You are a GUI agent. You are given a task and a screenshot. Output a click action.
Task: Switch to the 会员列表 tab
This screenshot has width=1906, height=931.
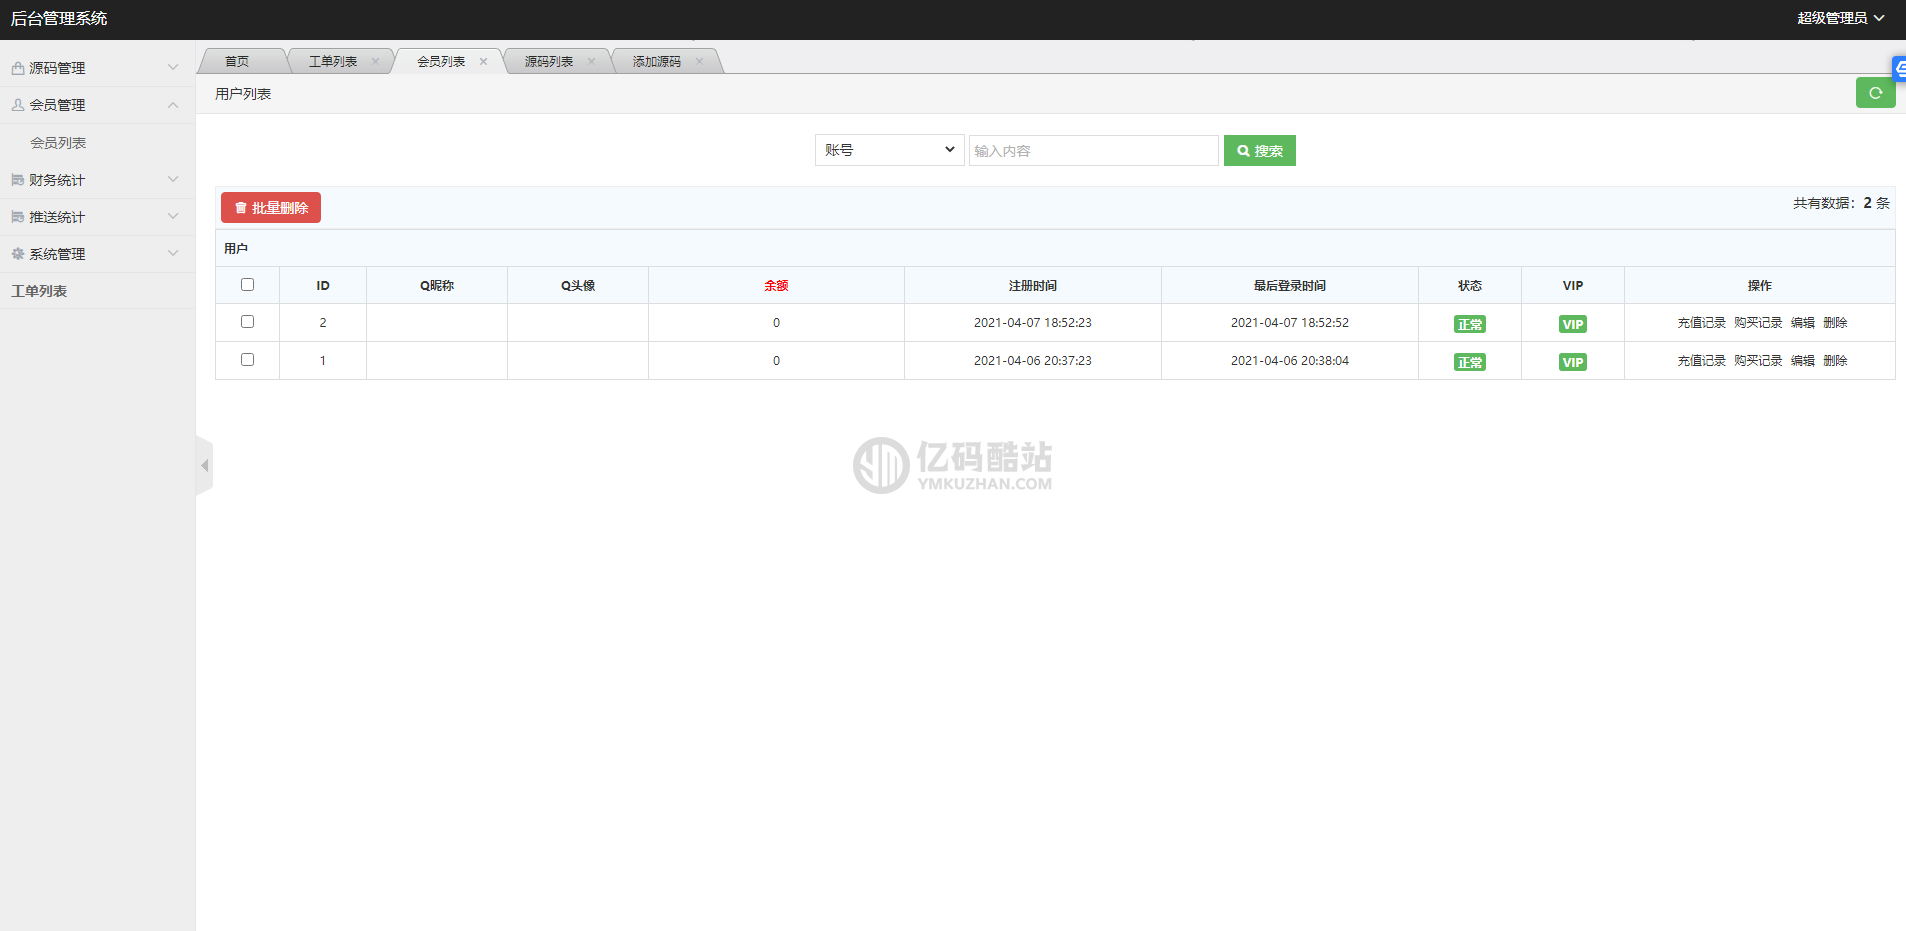pos(441,61)
